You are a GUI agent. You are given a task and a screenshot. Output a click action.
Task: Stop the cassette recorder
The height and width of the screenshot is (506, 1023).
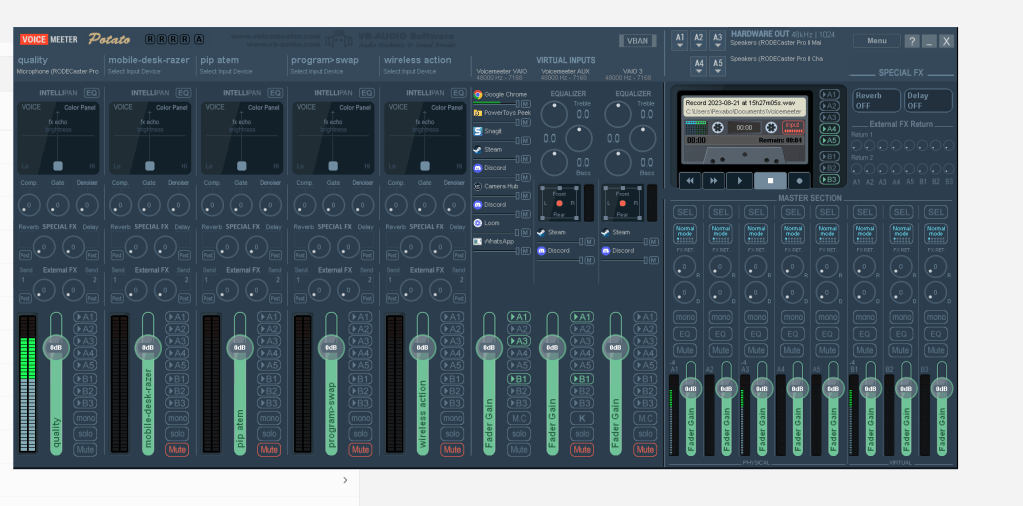click(x=771, y=181)
